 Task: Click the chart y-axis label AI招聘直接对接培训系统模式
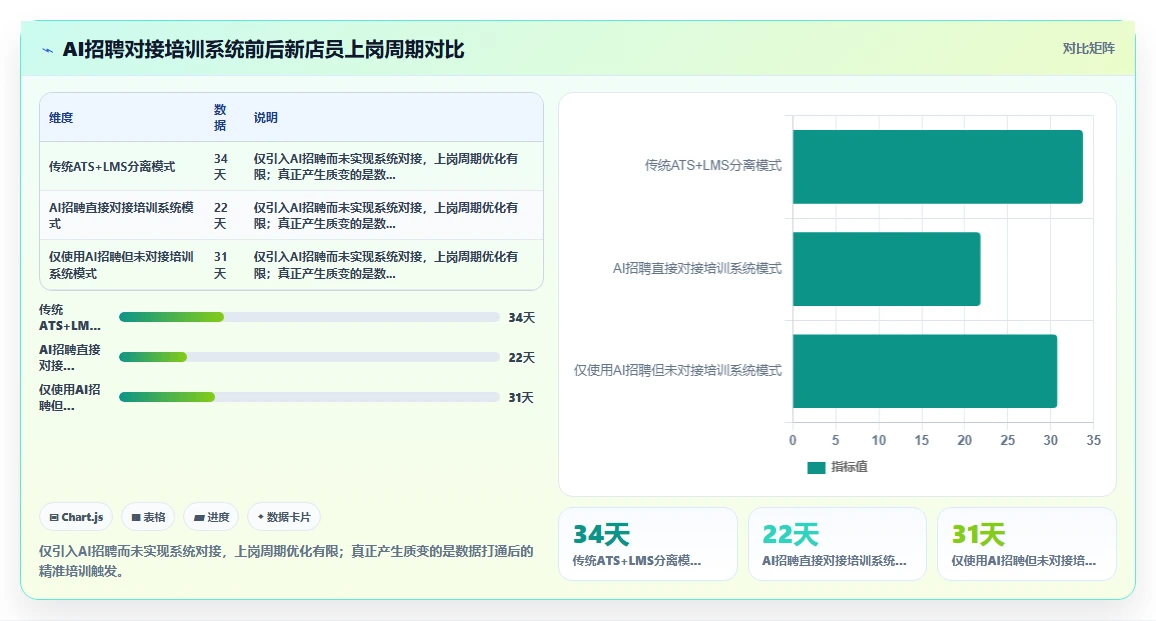pyautogui.click(x=697, y=268)
